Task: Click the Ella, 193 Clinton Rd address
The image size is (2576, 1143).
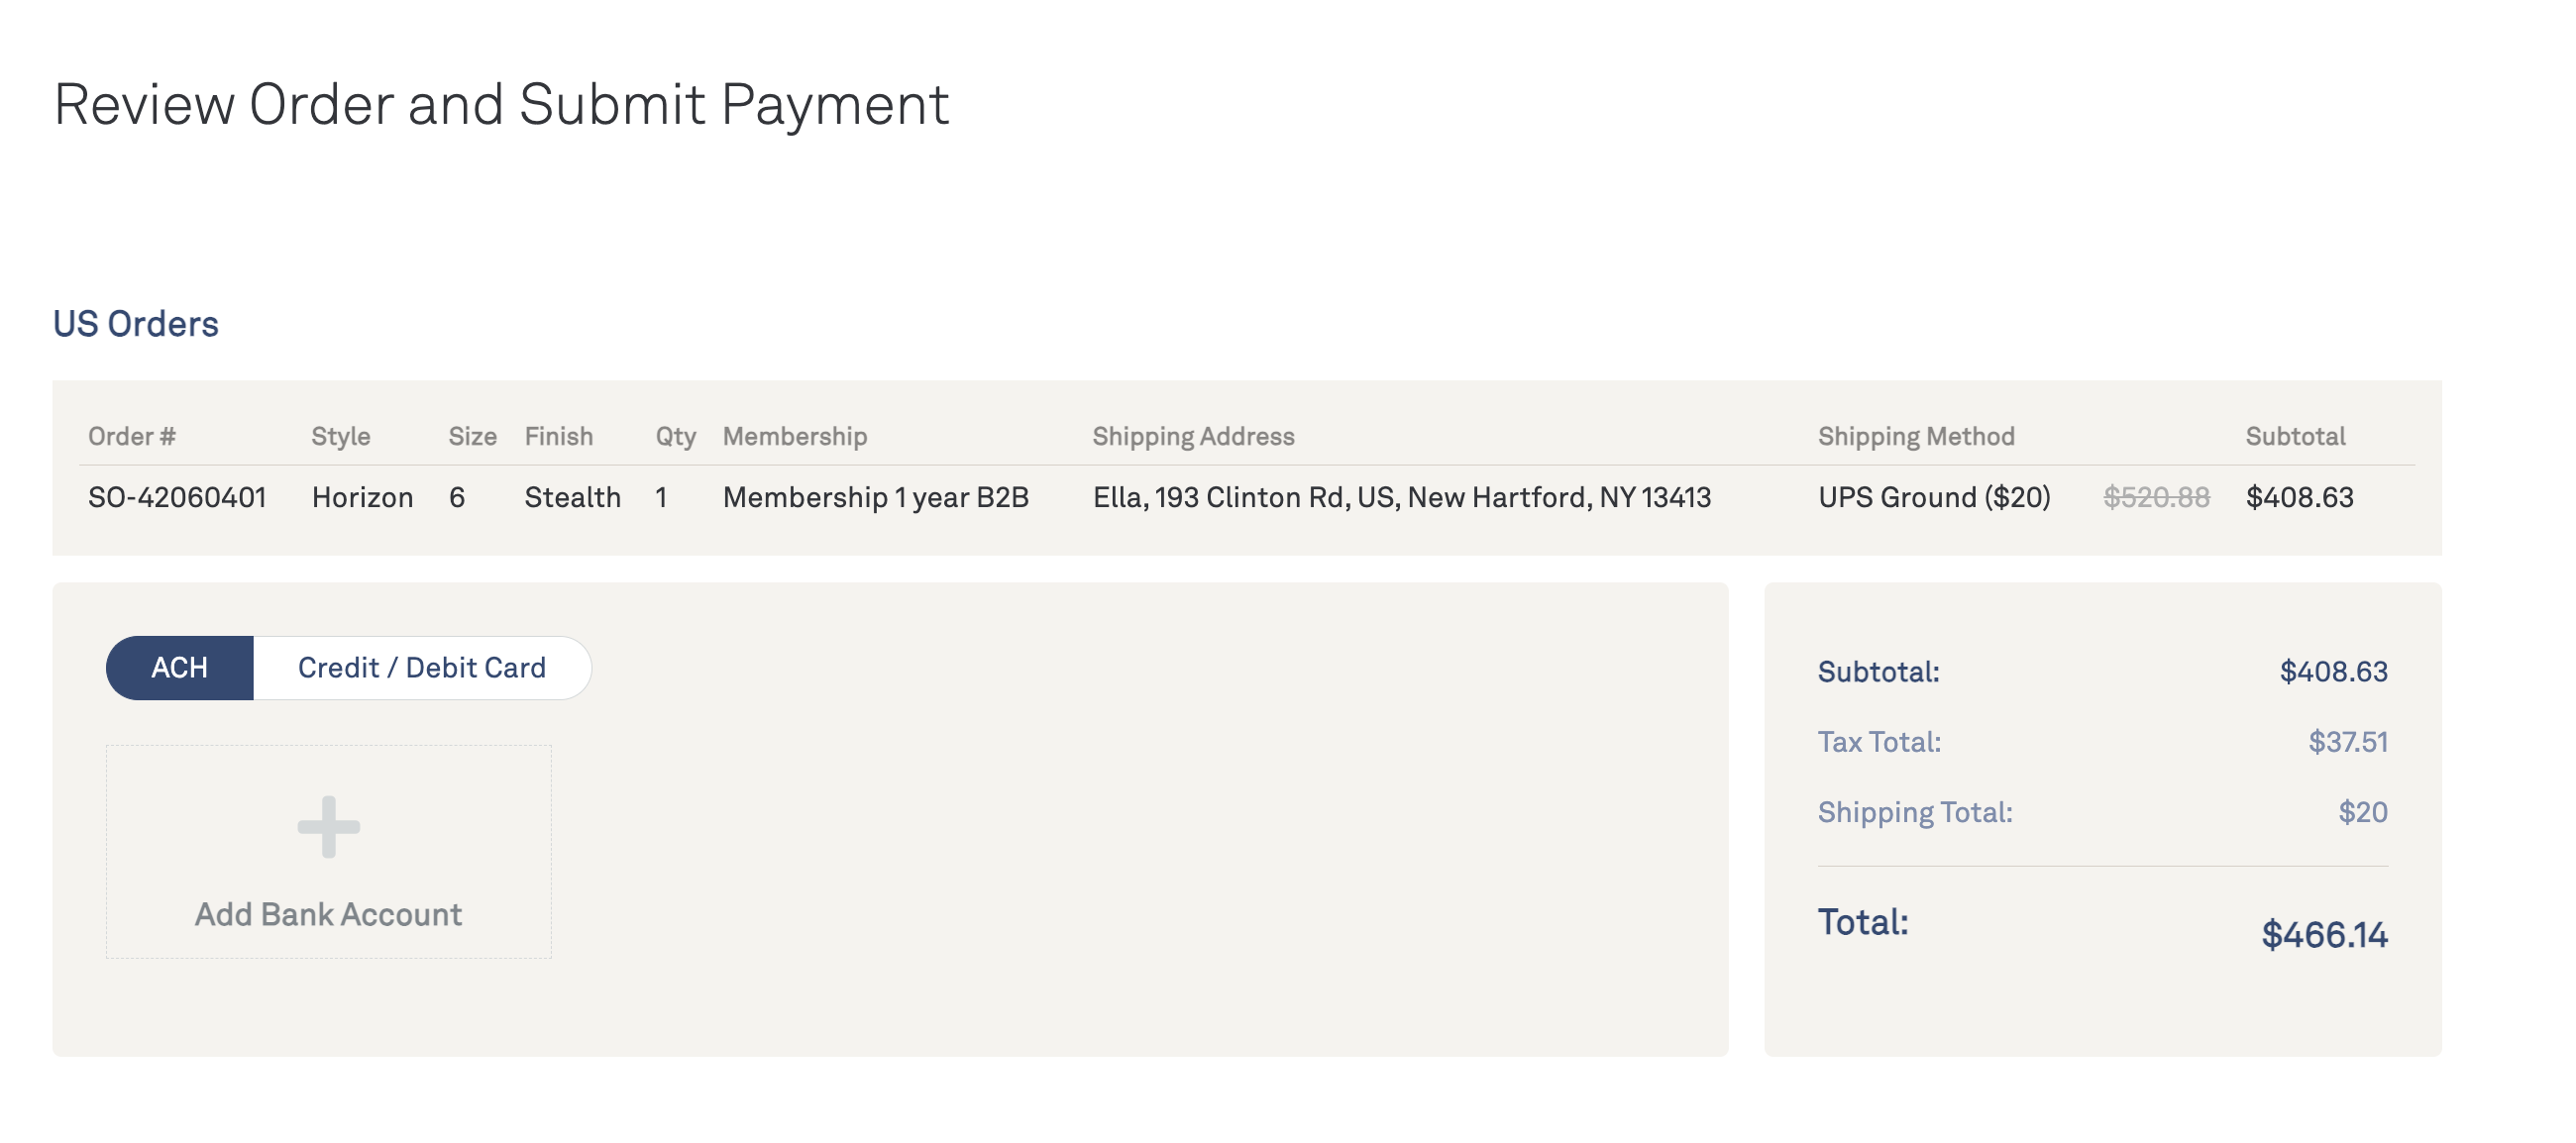Action: pos(1401,497)
